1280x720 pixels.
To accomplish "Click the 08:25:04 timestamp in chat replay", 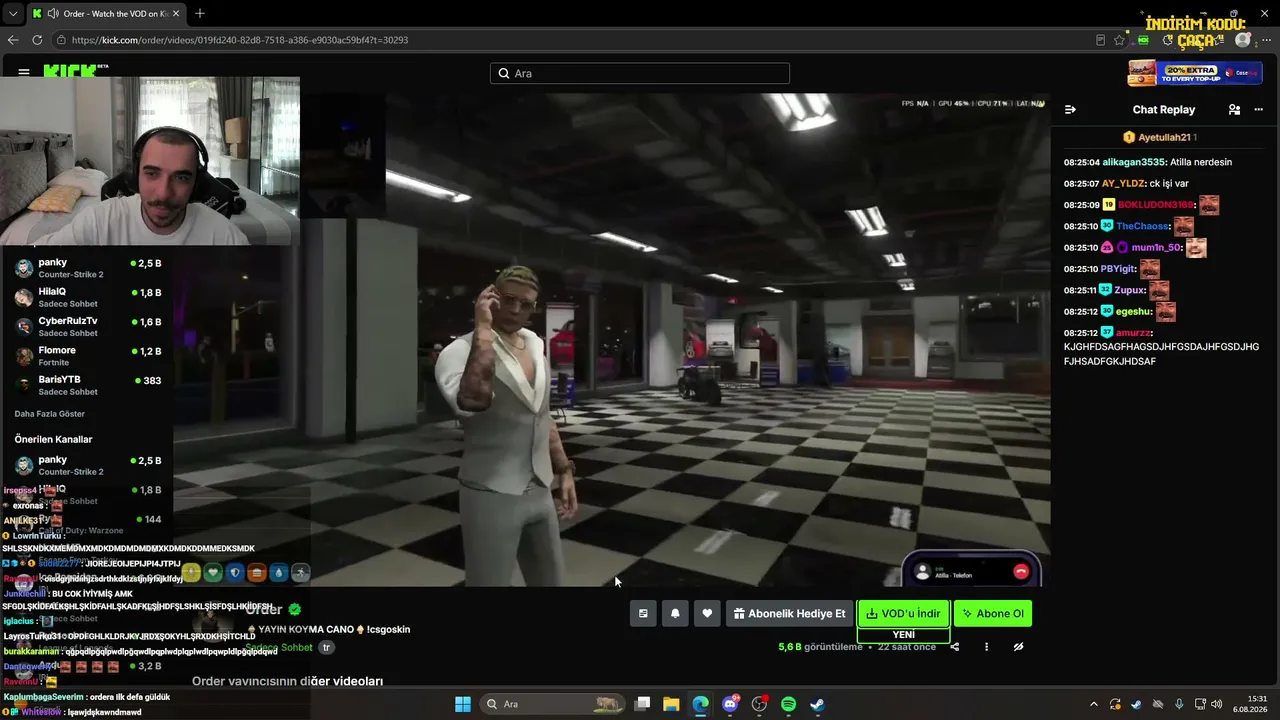I will [x=1082, y=162].
